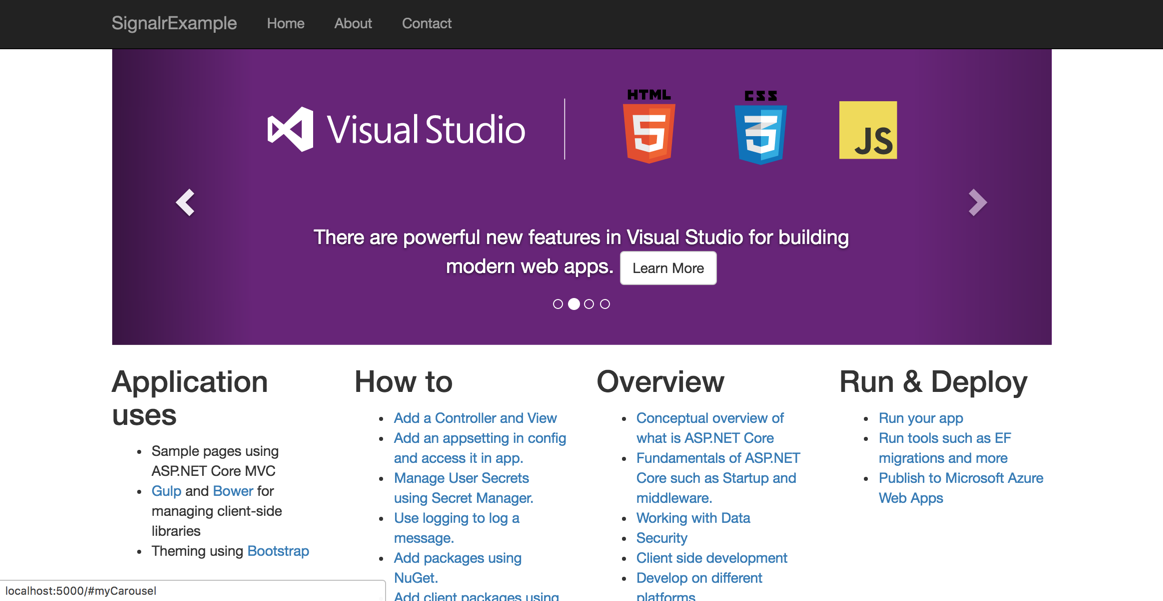
Task: Select the third carousel indicator dot
Action: coord(589,304)
